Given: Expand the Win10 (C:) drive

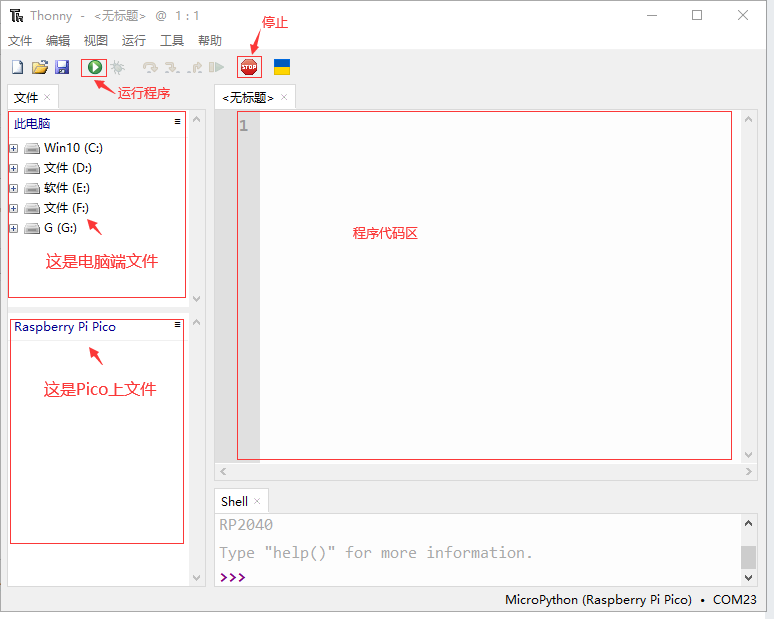Looking at the screenshot, I should 14,148.
